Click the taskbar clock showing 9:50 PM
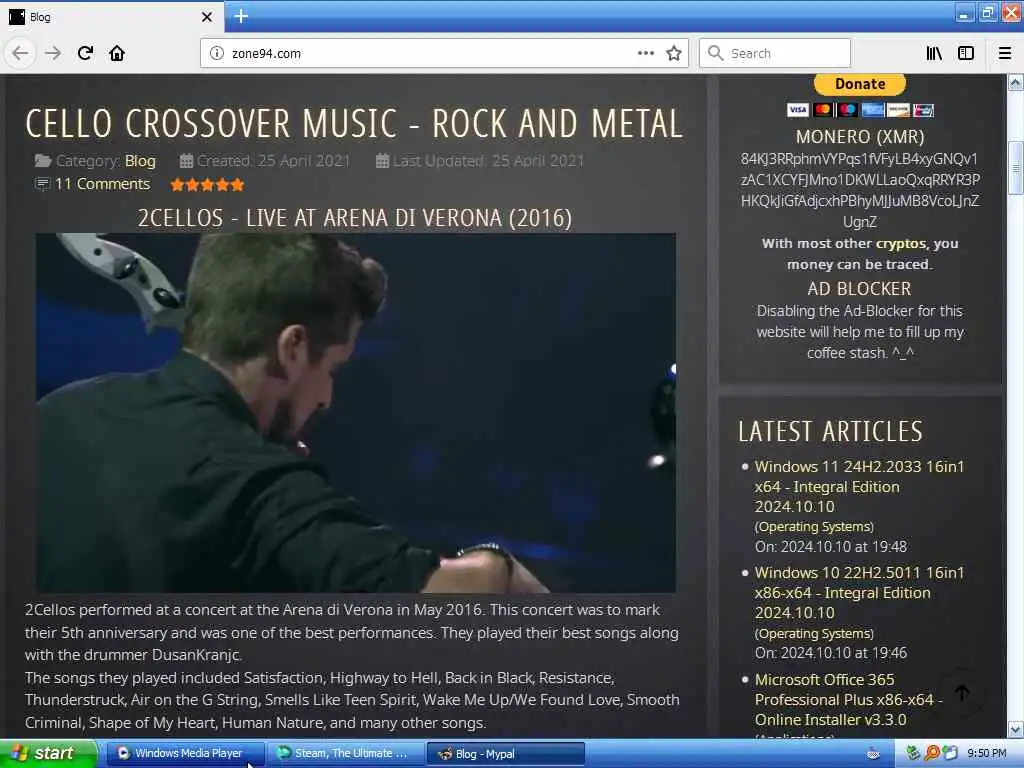 (986, 754)
